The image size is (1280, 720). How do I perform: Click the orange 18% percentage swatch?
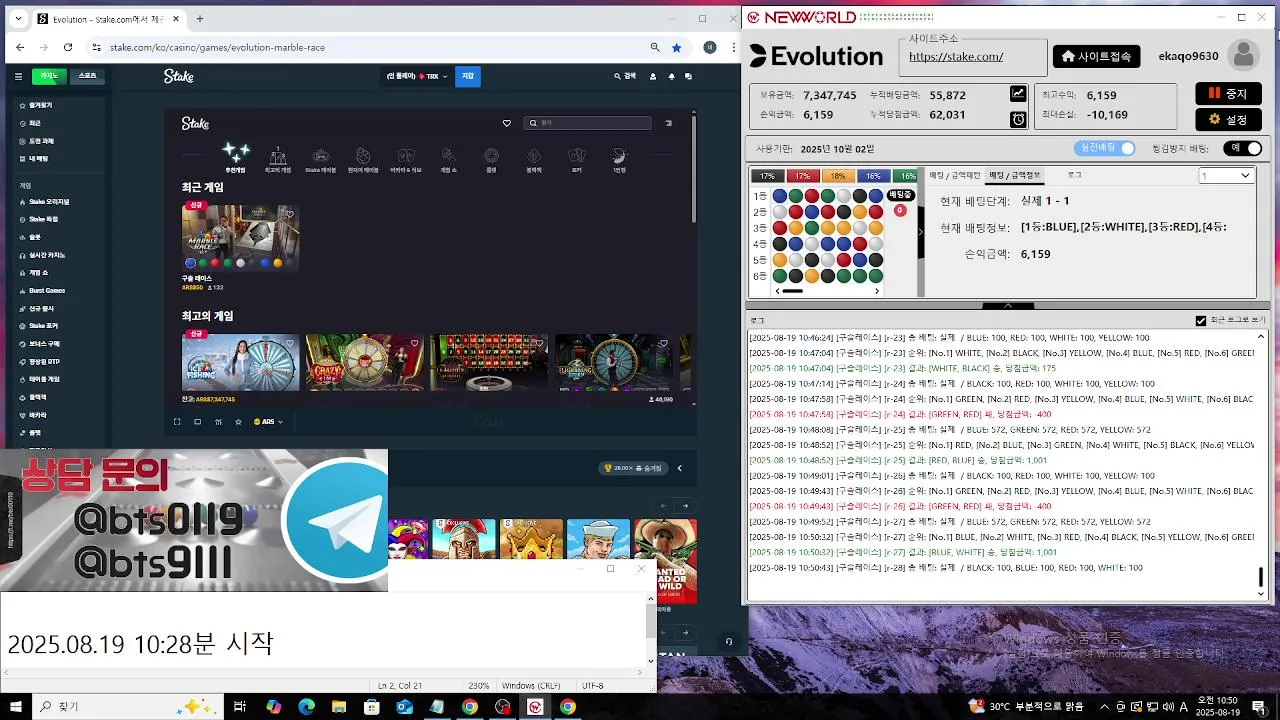tap(837, 175)
